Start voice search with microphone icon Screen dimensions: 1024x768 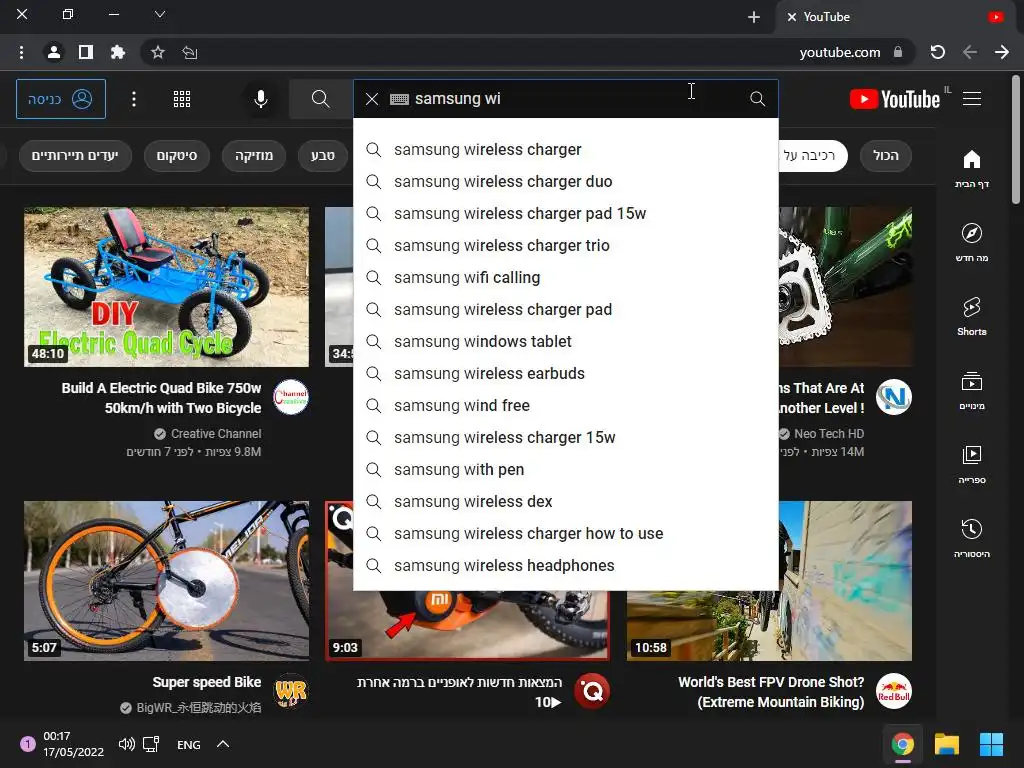[261, 99]
